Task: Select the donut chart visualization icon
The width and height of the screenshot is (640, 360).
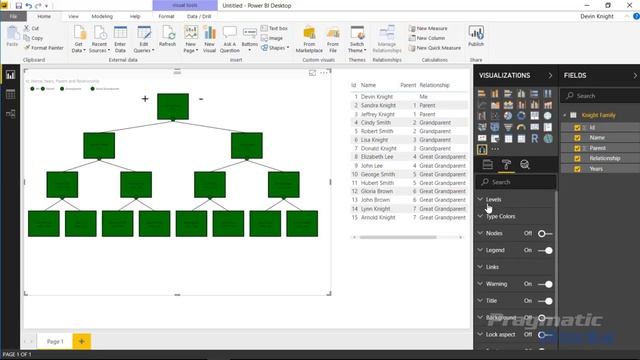Action: pos(521,116)
